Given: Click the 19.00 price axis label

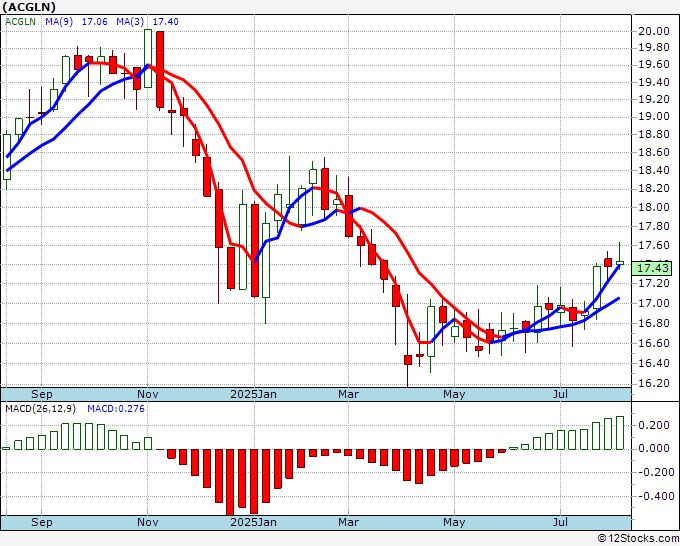Looking at the screenshot, I should pos(654,117).
